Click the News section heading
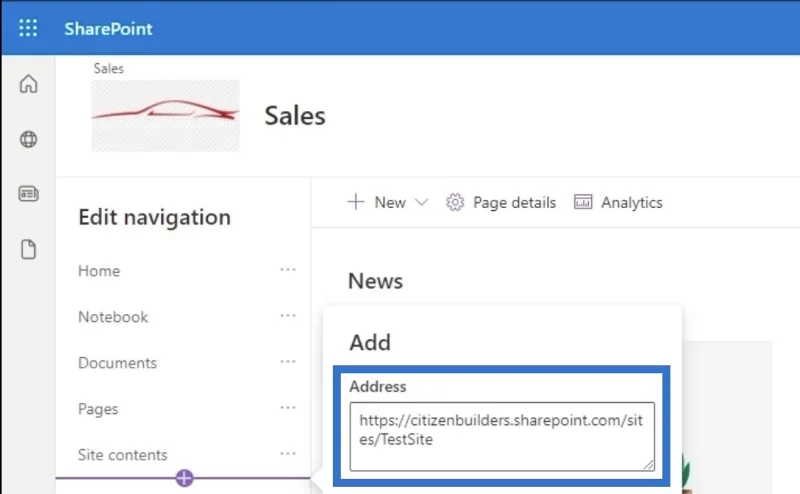The image size is (800, 494). pos(376,281)
